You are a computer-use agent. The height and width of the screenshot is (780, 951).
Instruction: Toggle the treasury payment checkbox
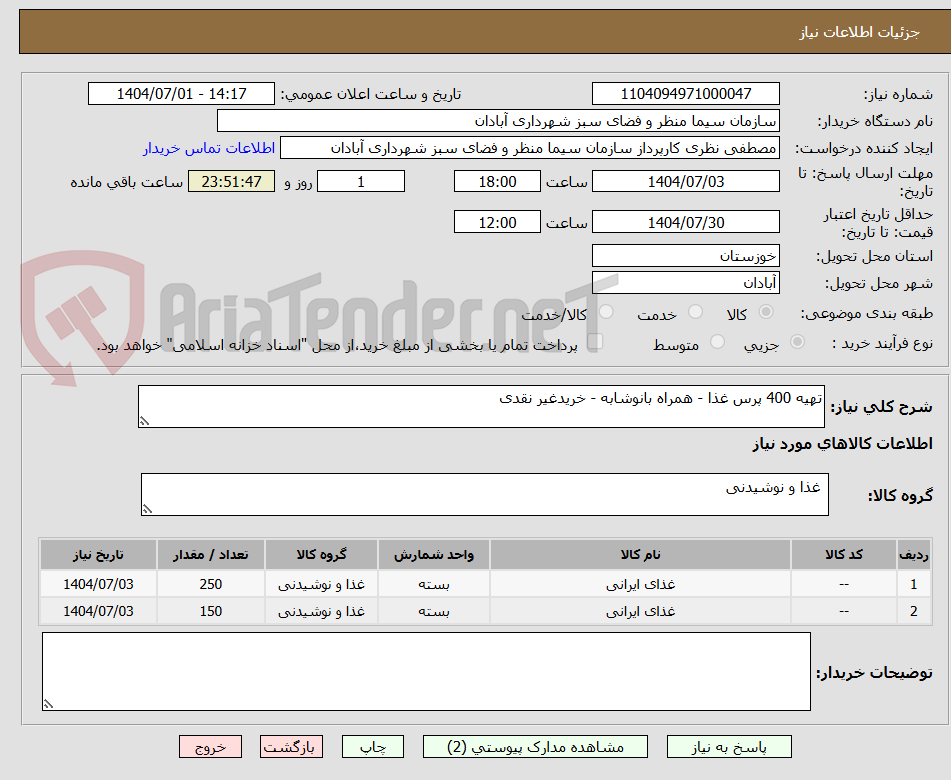coord(596,341)
